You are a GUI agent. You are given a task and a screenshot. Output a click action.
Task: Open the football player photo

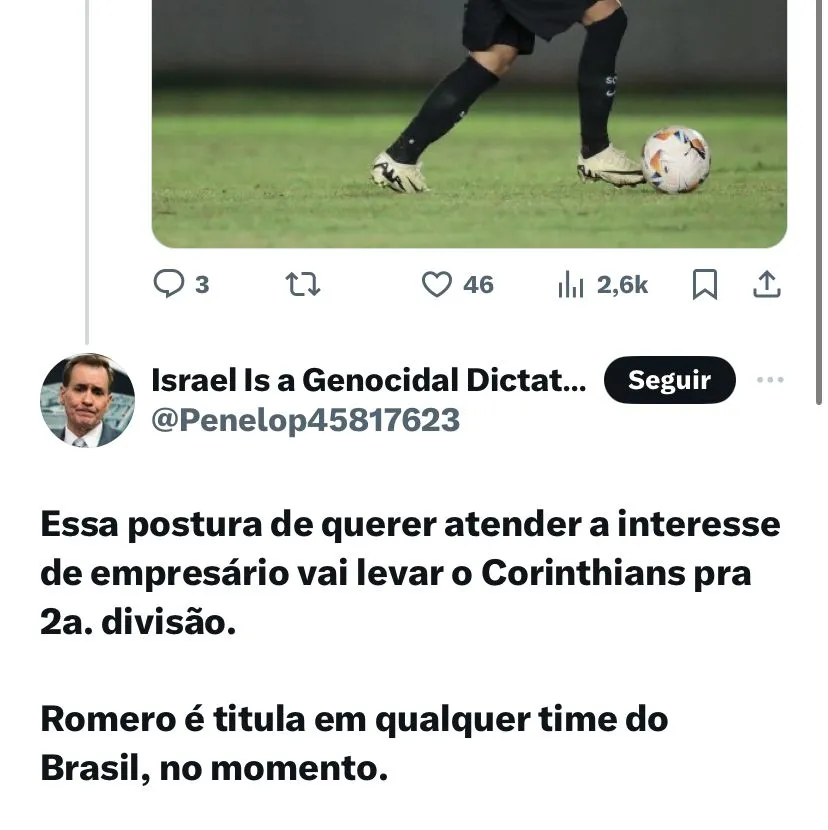[x=469, y=120]
